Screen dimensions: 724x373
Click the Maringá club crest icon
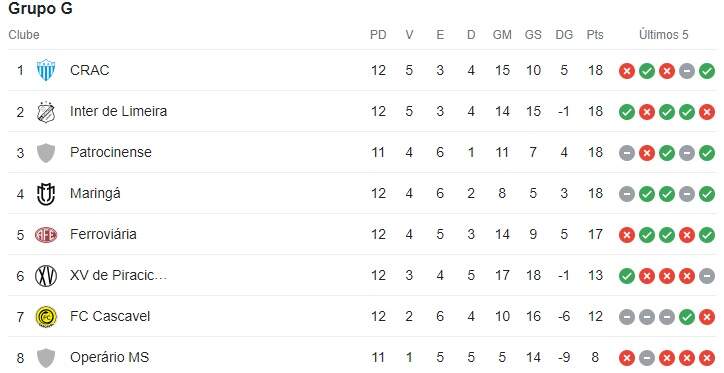[x=46, y=194]
